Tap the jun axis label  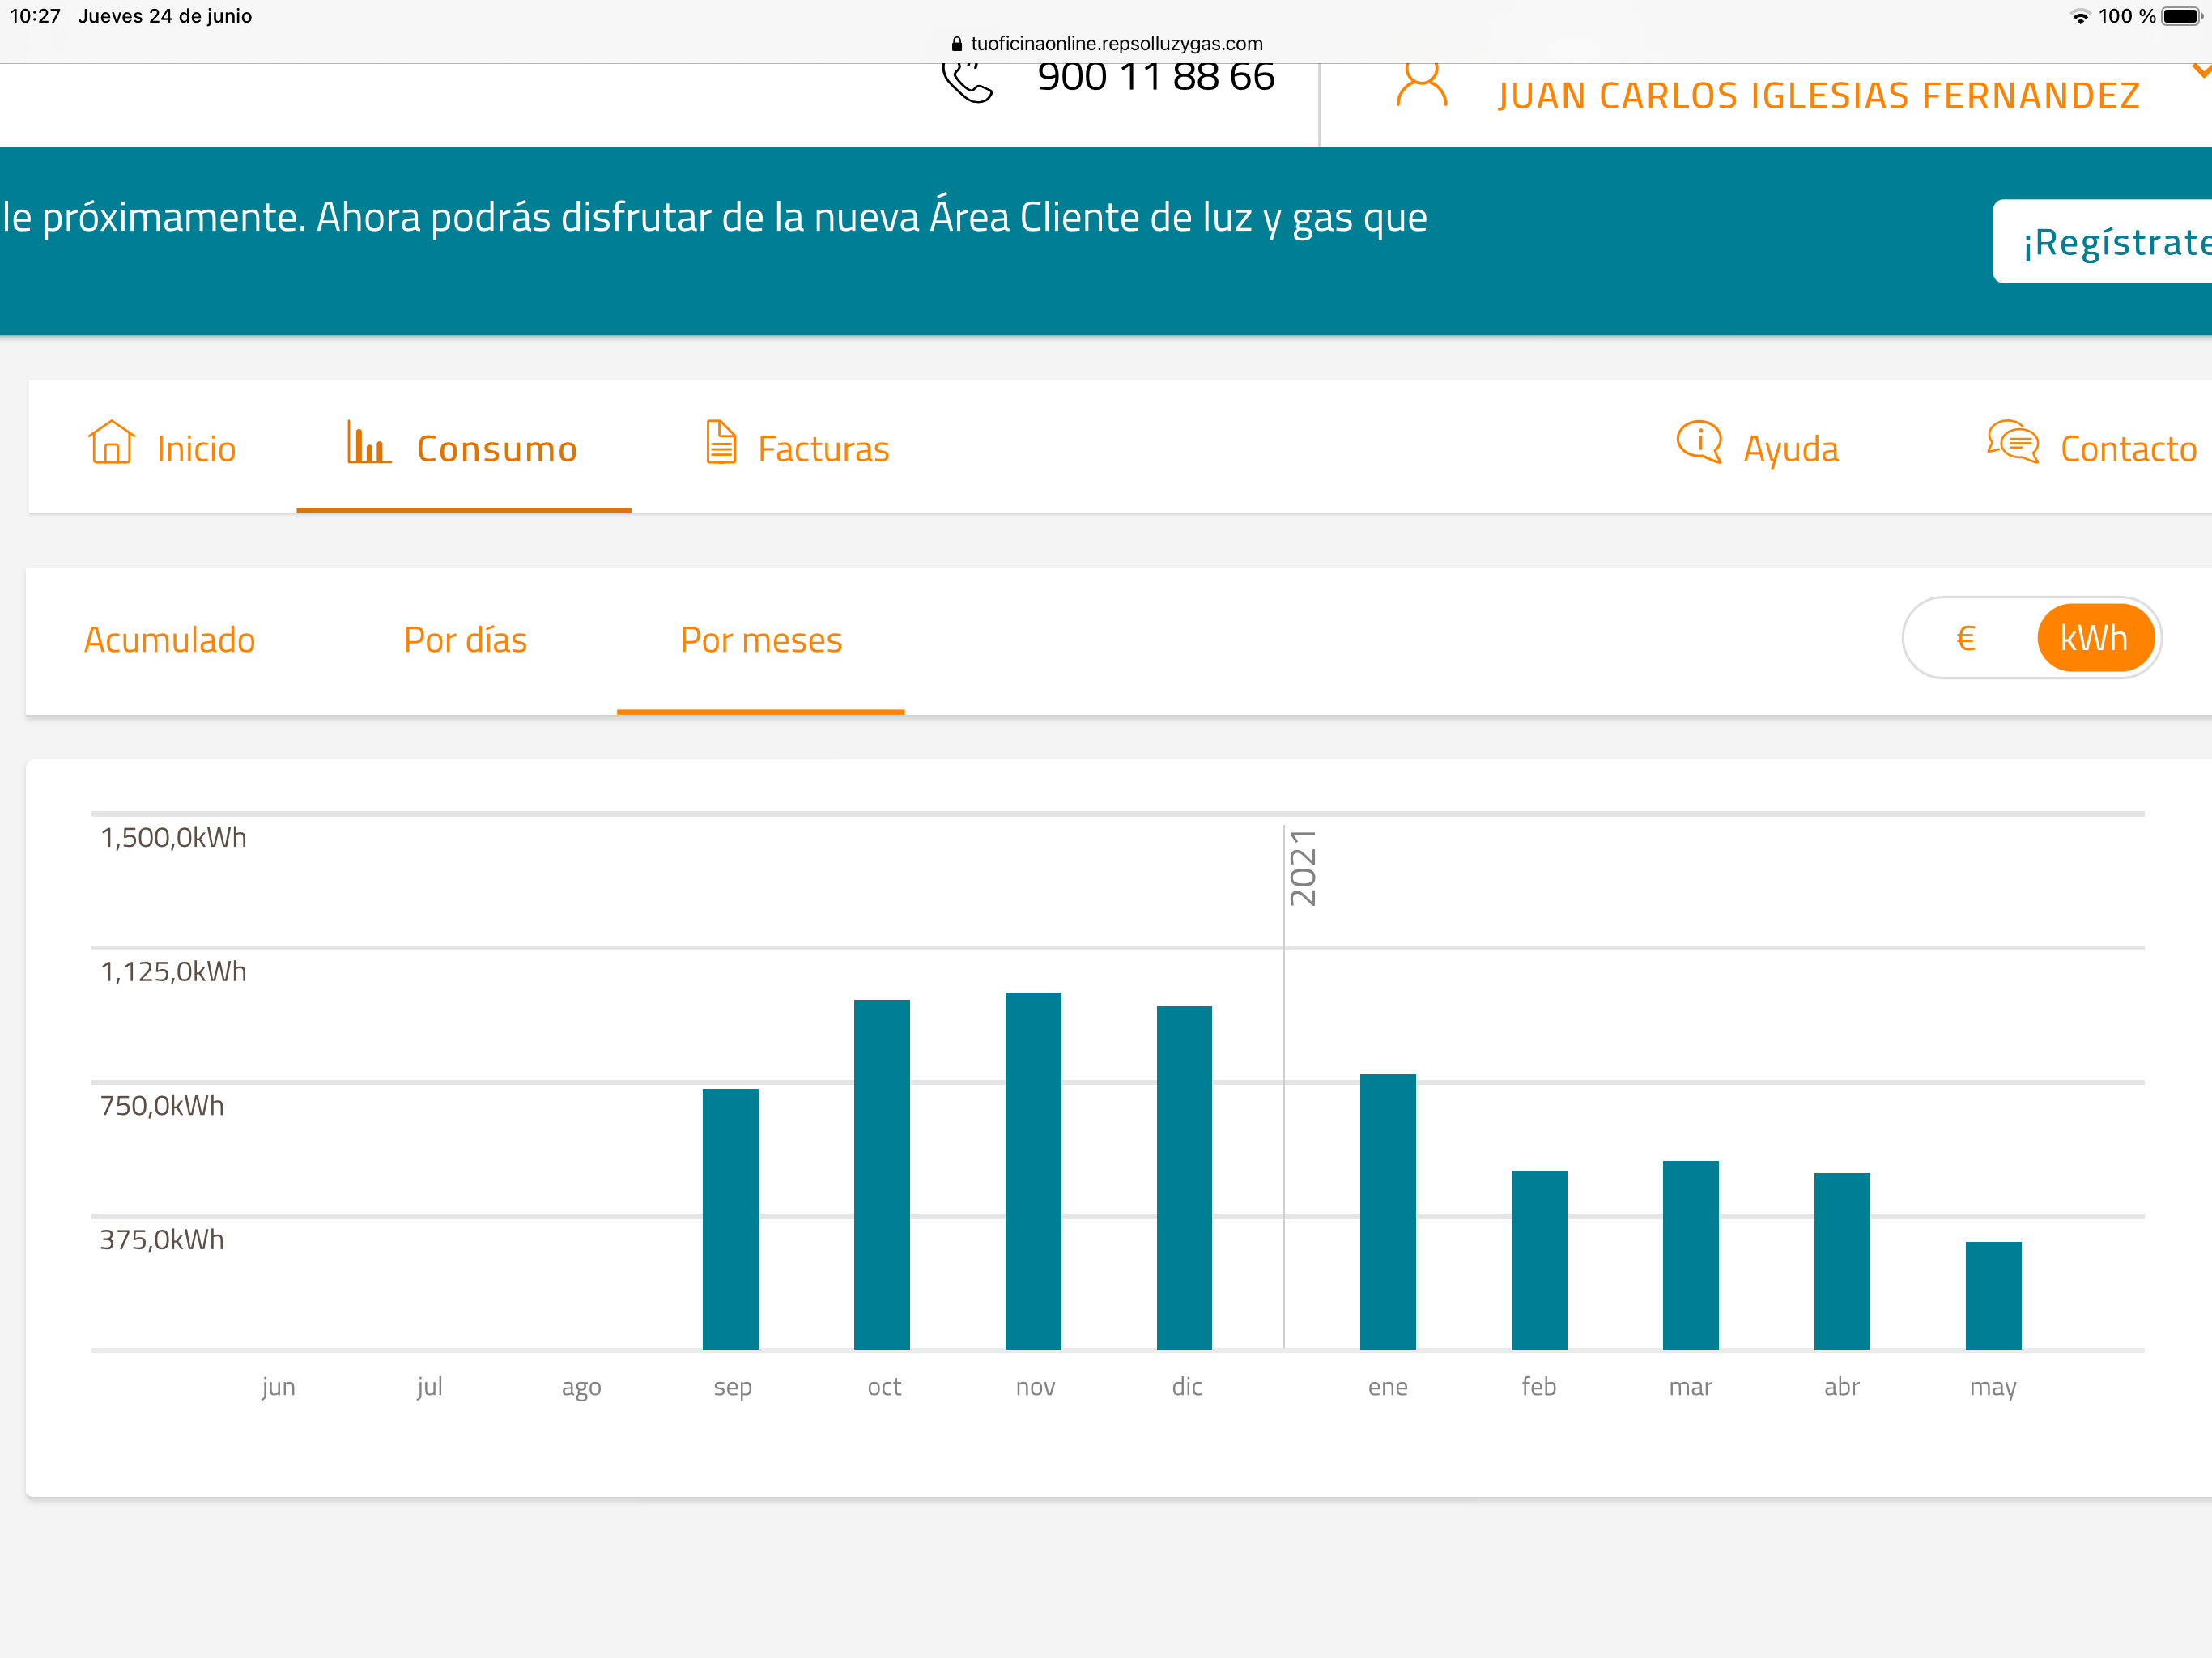pyautogui.click(x=278, y=1387)
